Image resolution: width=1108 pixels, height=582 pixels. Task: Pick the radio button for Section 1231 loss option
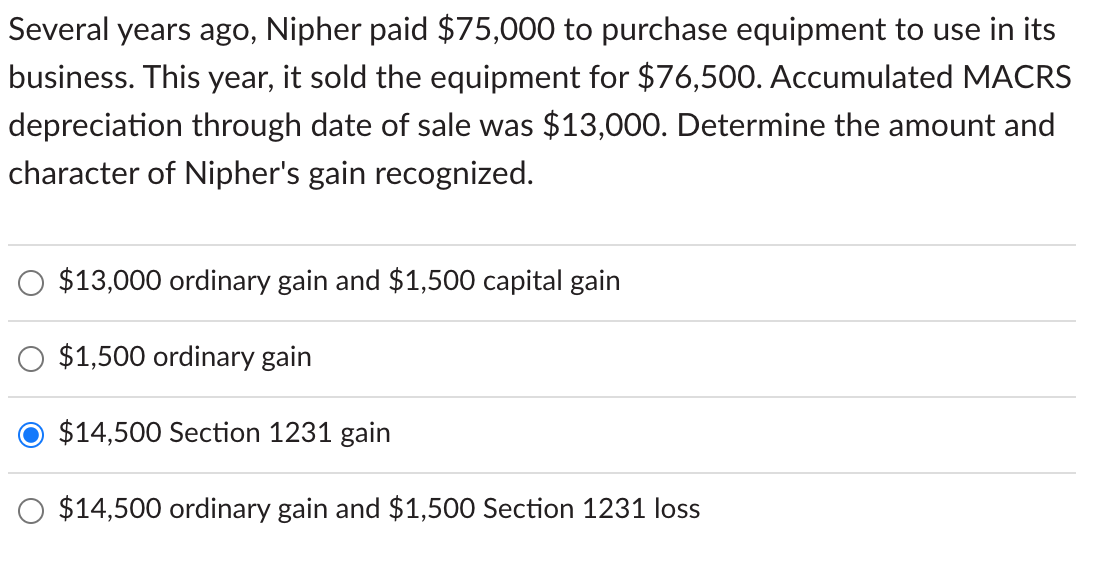pyautogui.click(x=31, y=511)
